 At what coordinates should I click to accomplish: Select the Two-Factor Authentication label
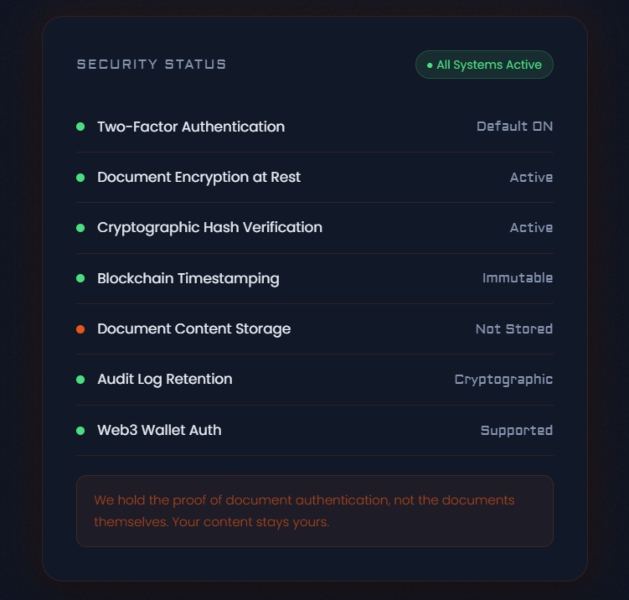[x=191, y=127]
